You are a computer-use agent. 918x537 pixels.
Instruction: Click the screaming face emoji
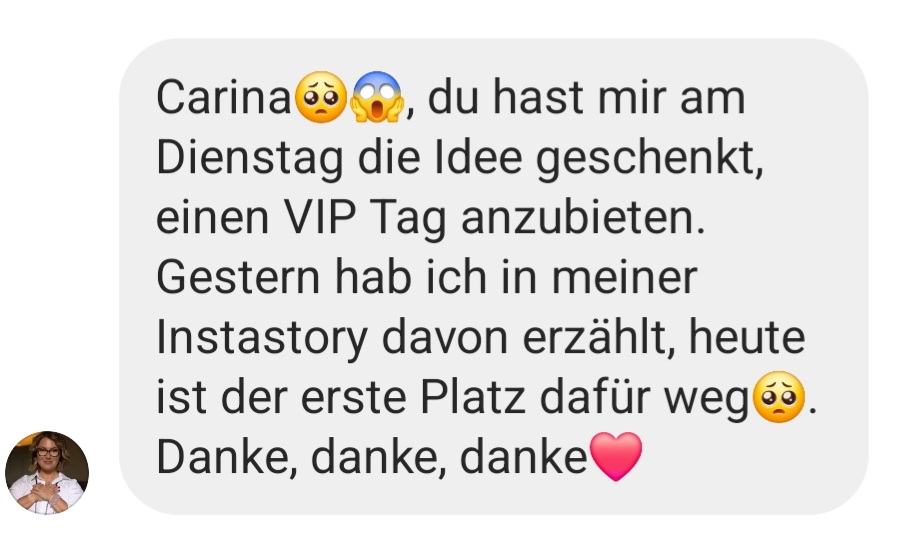pos(376,97)
